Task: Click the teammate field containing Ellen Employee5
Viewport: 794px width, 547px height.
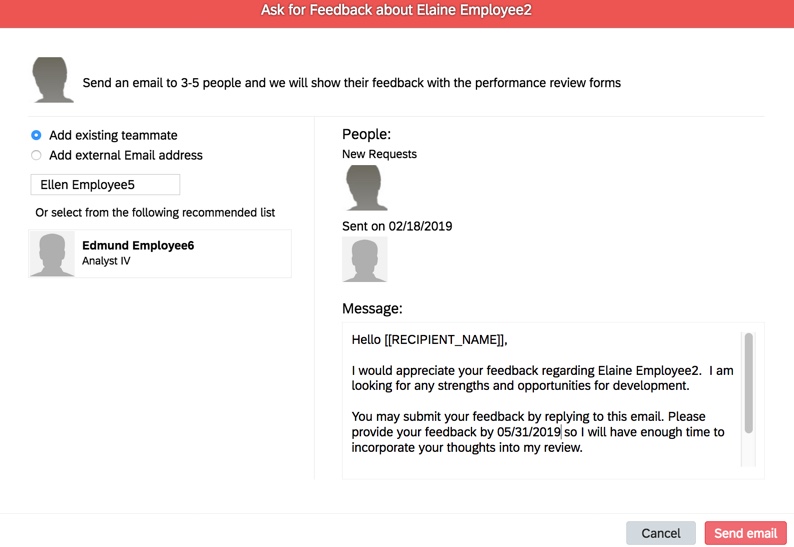Action: coord(105,185)
